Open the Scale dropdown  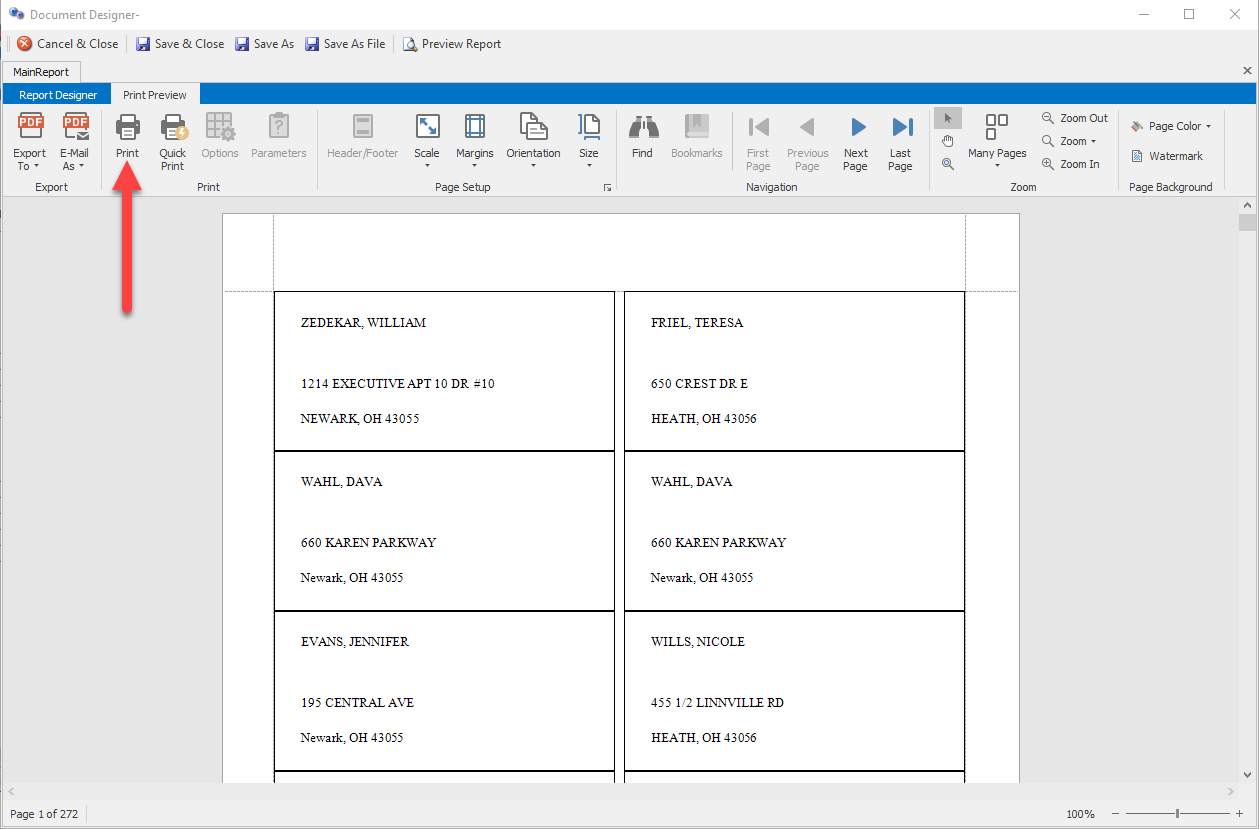(x=427, y=141)
